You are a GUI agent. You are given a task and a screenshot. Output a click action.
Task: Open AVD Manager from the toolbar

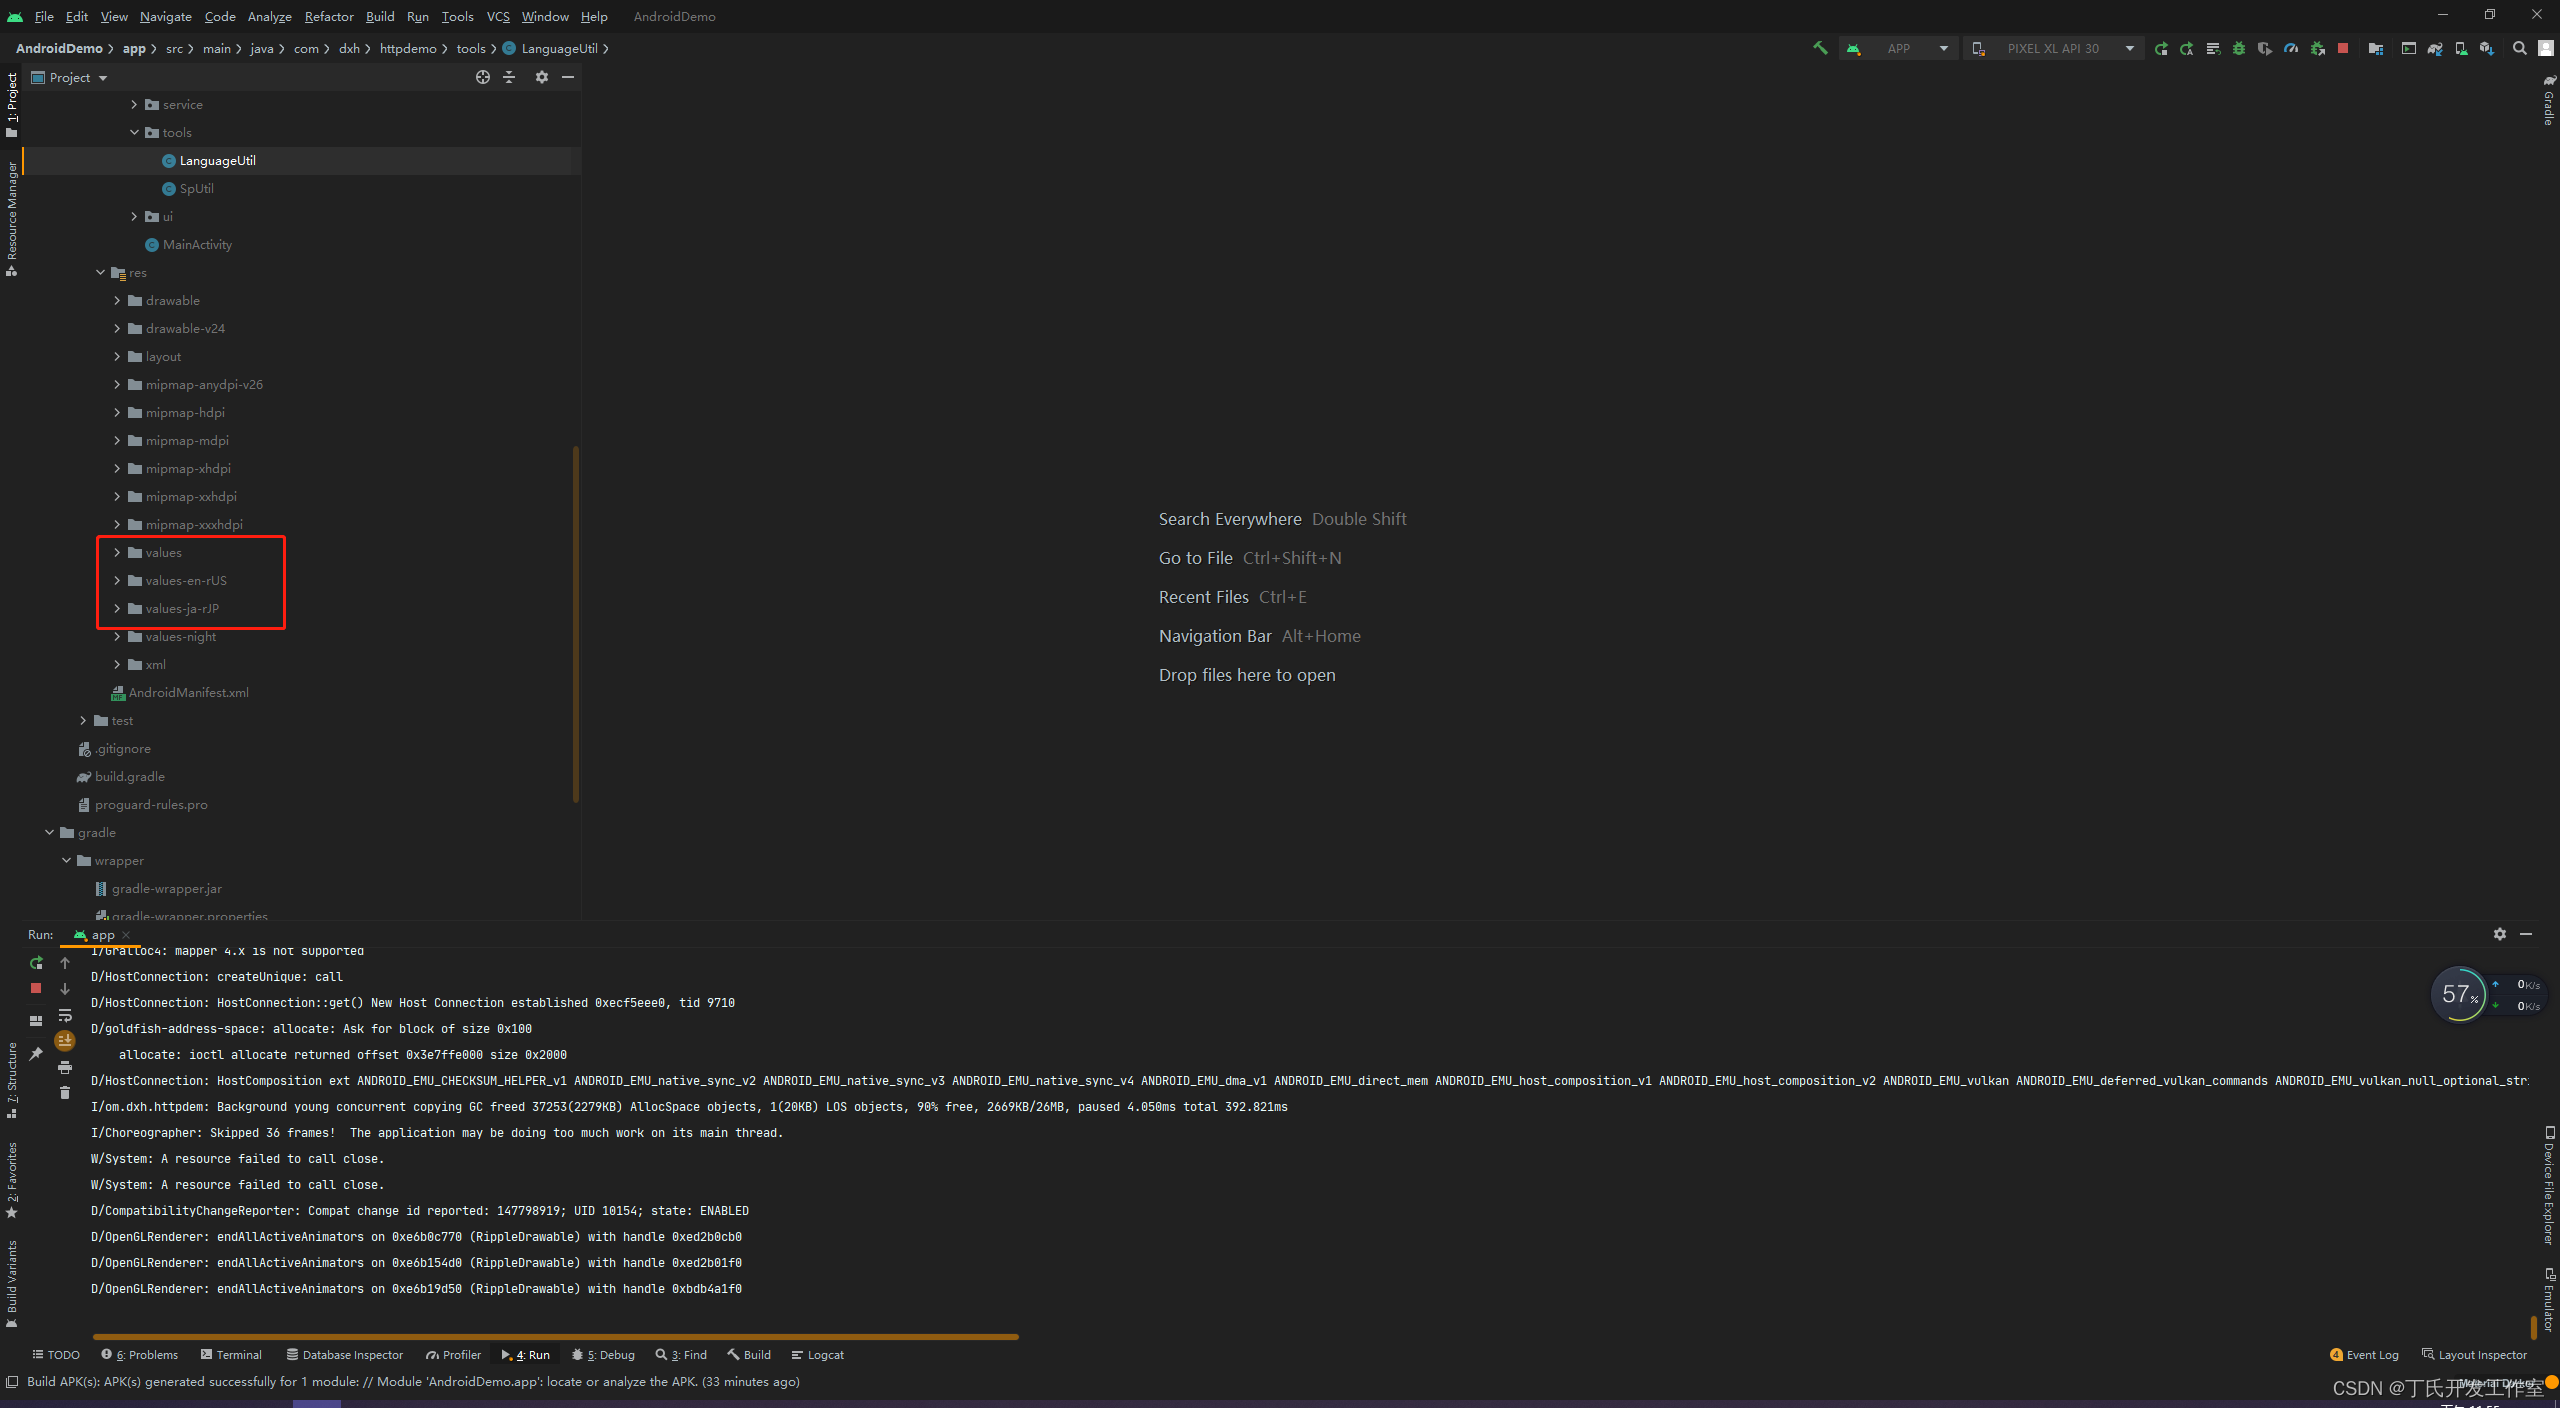[x=2461, y=48]
